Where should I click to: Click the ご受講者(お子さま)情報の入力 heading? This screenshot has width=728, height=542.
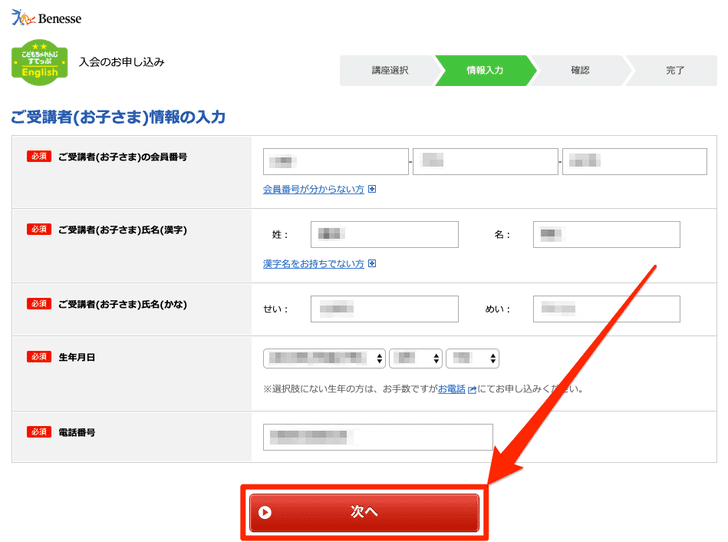tap(118, 117)
